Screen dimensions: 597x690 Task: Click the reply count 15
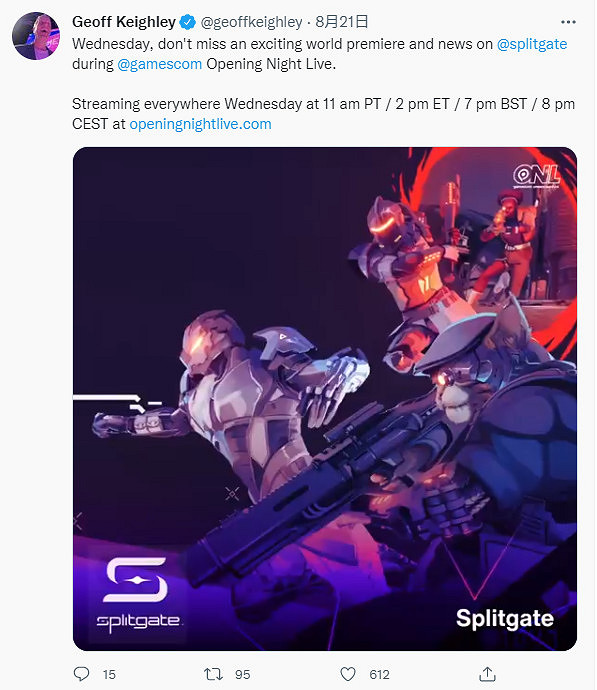(109, 674)
